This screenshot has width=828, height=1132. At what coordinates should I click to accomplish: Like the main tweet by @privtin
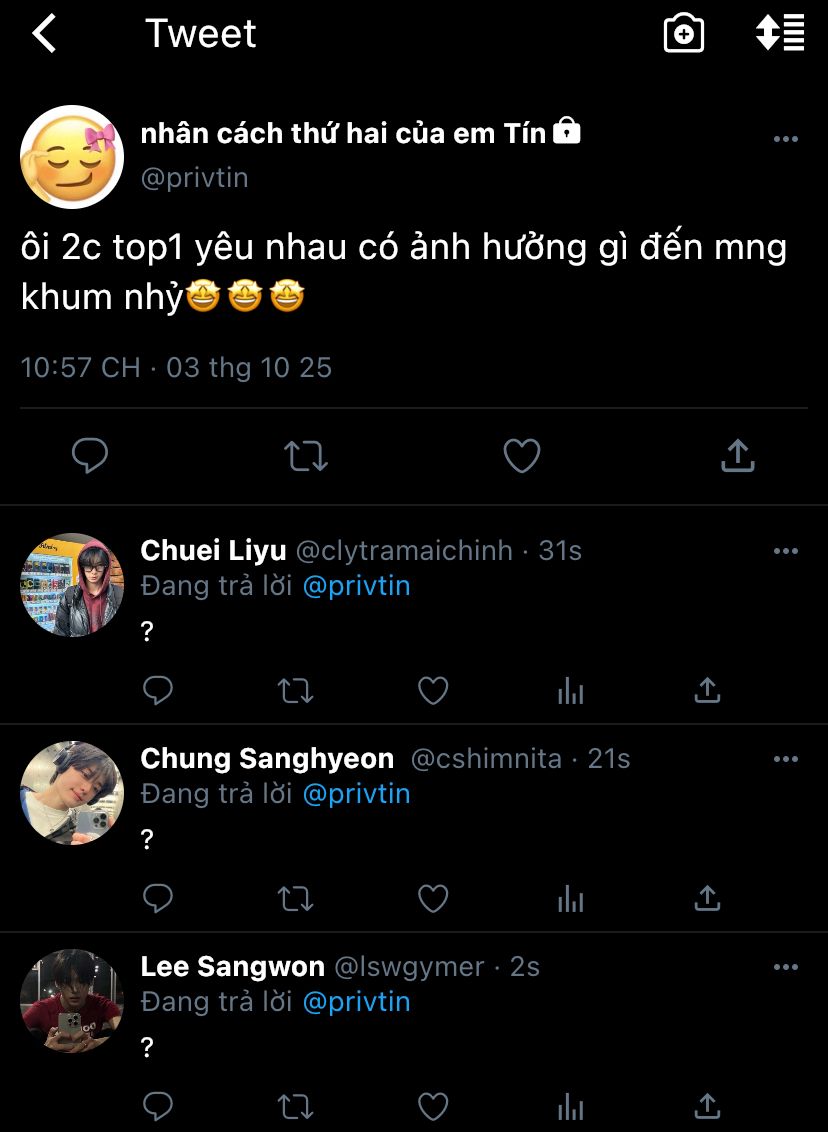coord(521,456)
